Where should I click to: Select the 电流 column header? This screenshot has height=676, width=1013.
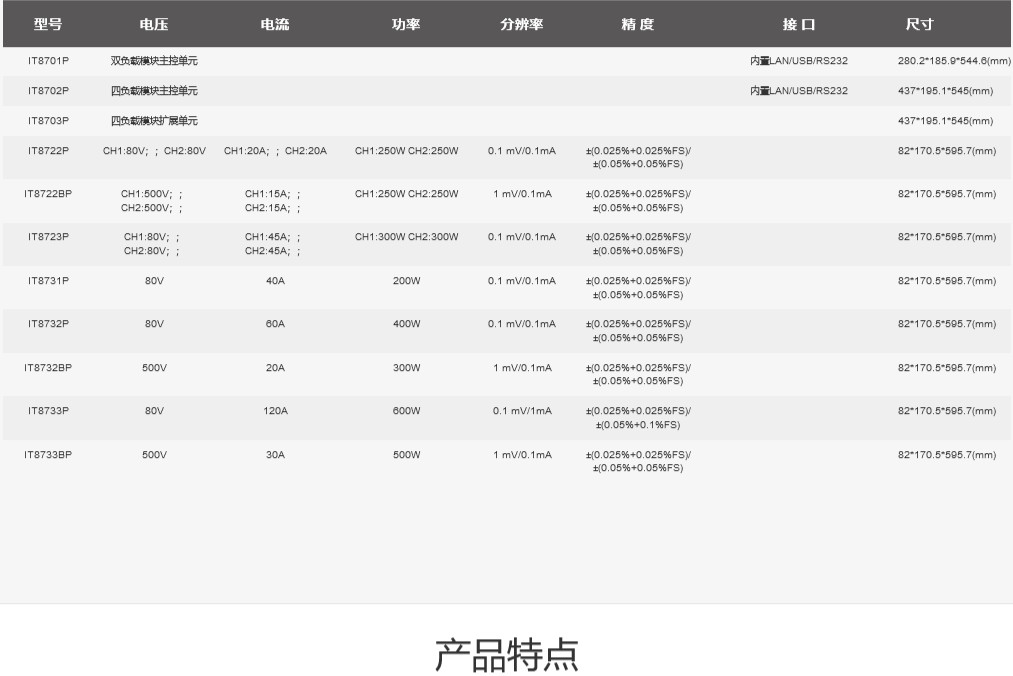tap(274, 25)
